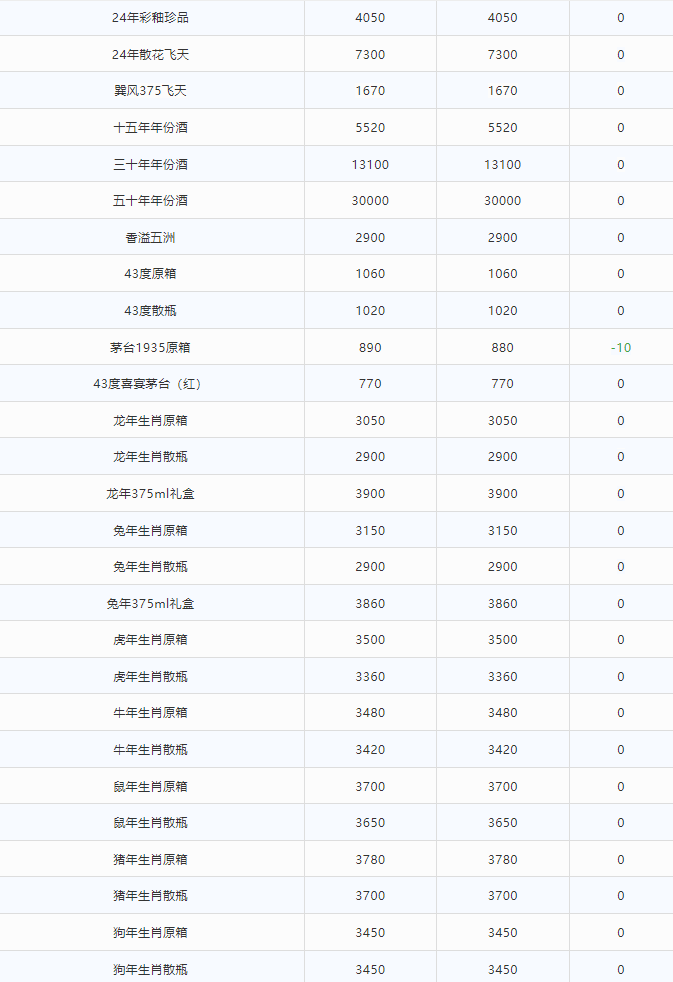Click second 4050 price for 24年彩釉珍品
The height and width of the screenshot is (982, 673).
coord(503,18)
